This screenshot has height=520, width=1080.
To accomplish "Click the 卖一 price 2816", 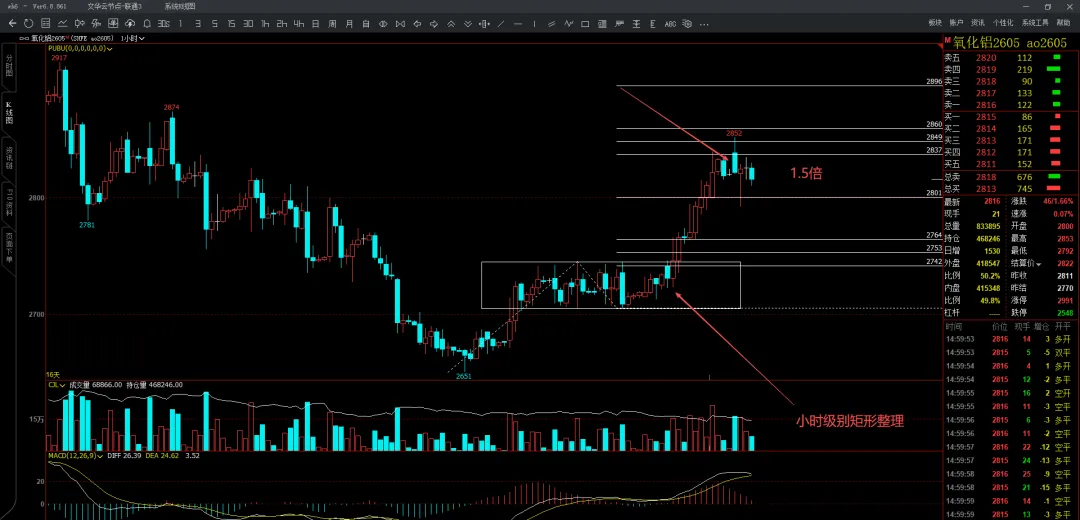I will 986,105.
